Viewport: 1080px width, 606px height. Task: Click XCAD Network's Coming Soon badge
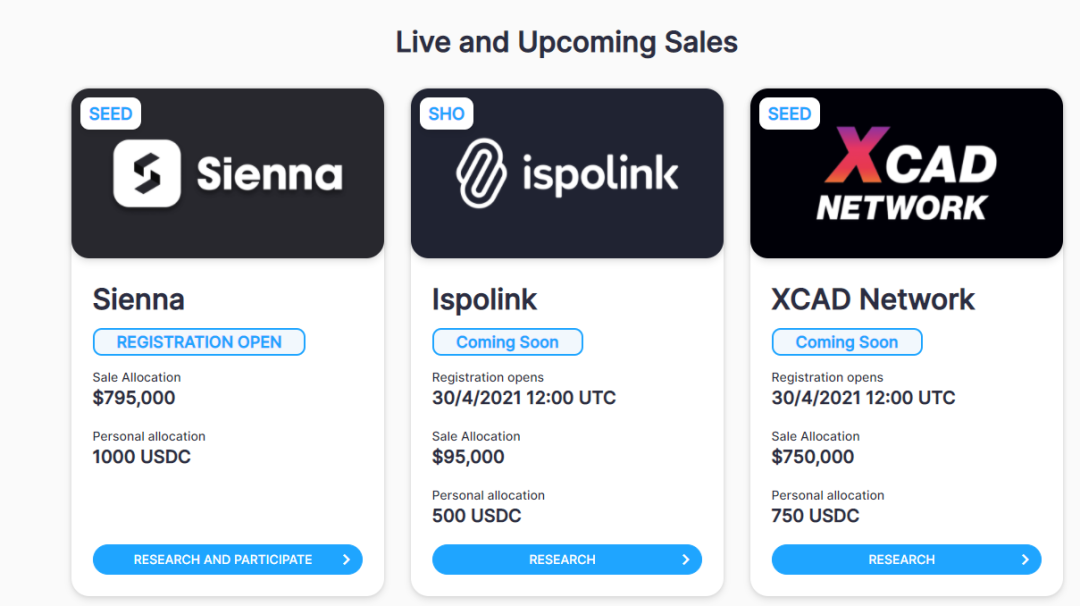point(847,342)
